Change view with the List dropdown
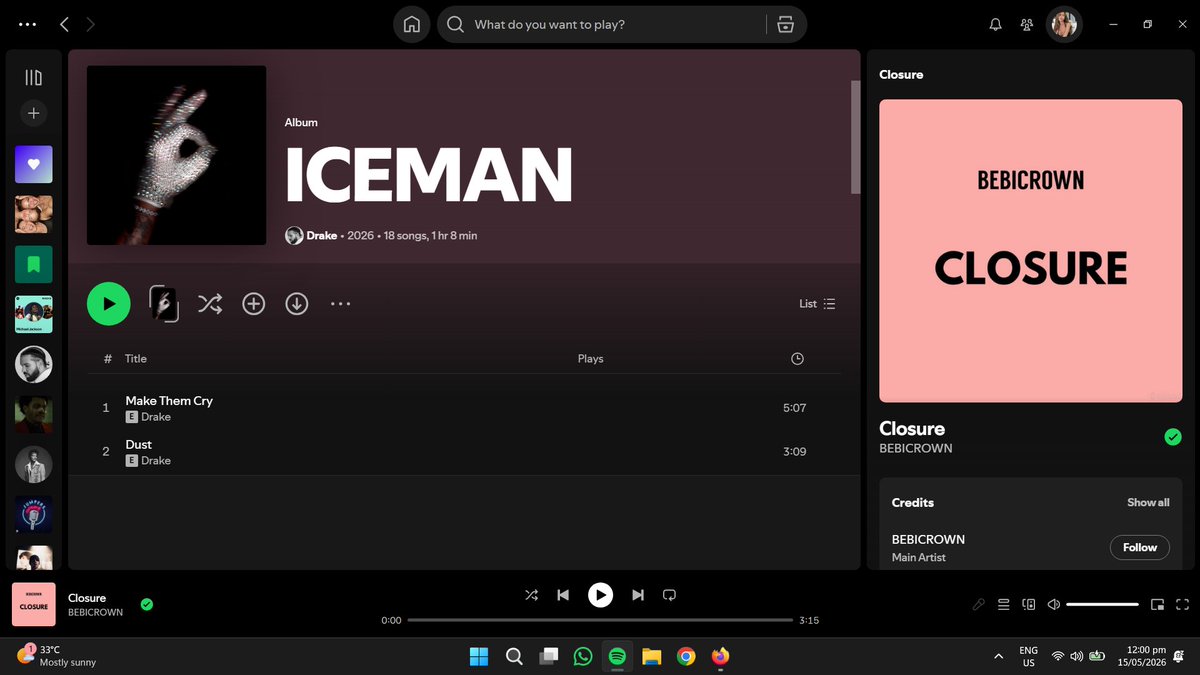The image size is (1200, 675). [817, 304]
